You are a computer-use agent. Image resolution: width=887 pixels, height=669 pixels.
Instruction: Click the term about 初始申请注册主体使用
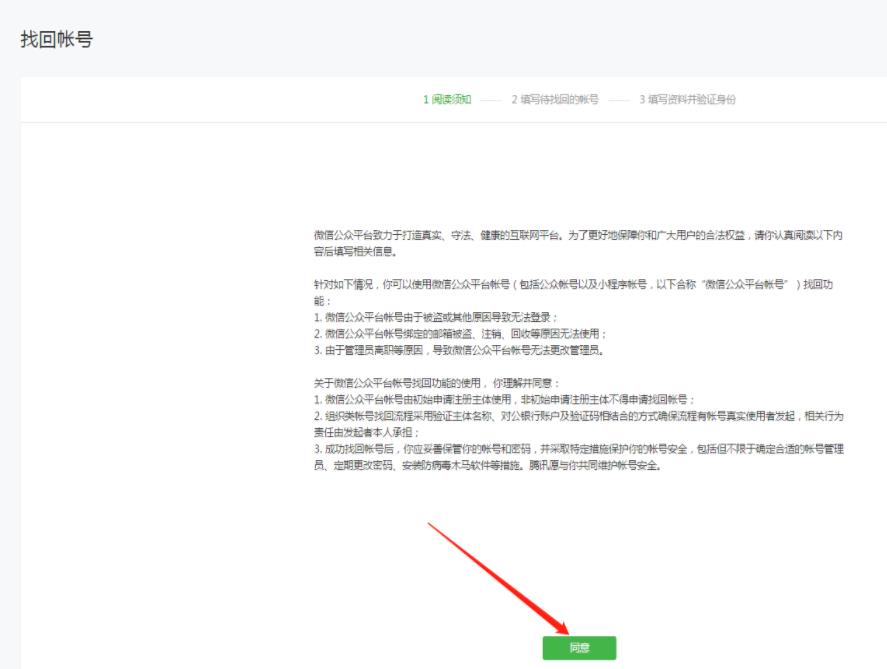[x=511, y=399]
